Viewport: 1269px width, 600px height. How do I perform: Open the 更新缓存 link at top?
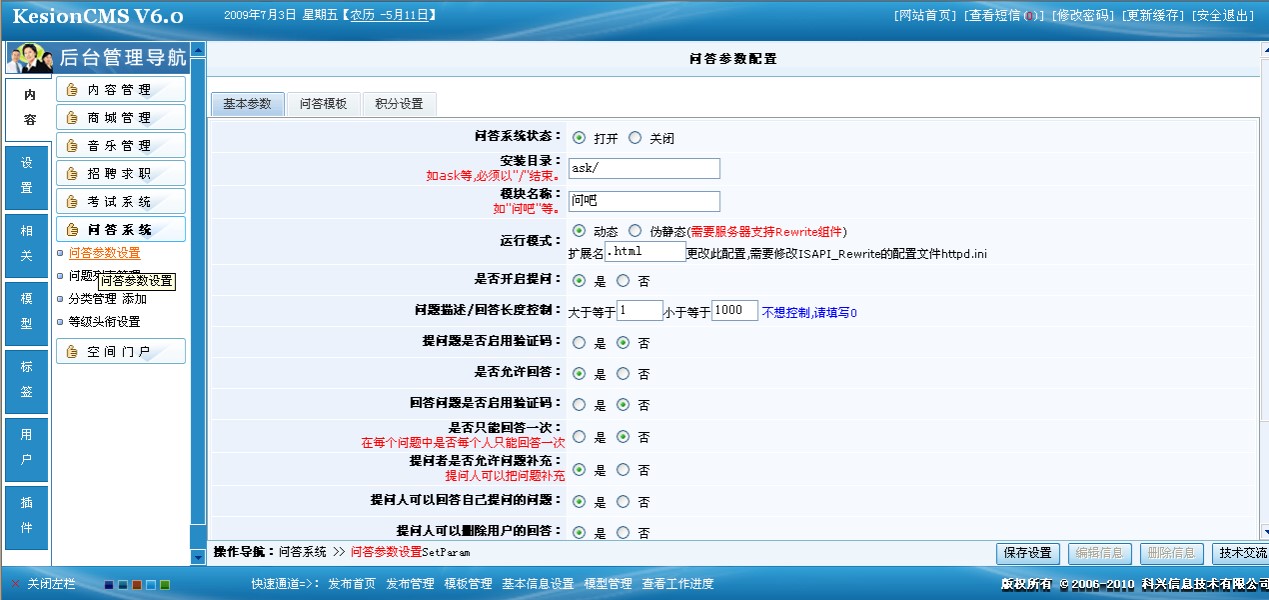coord(1150,15)
